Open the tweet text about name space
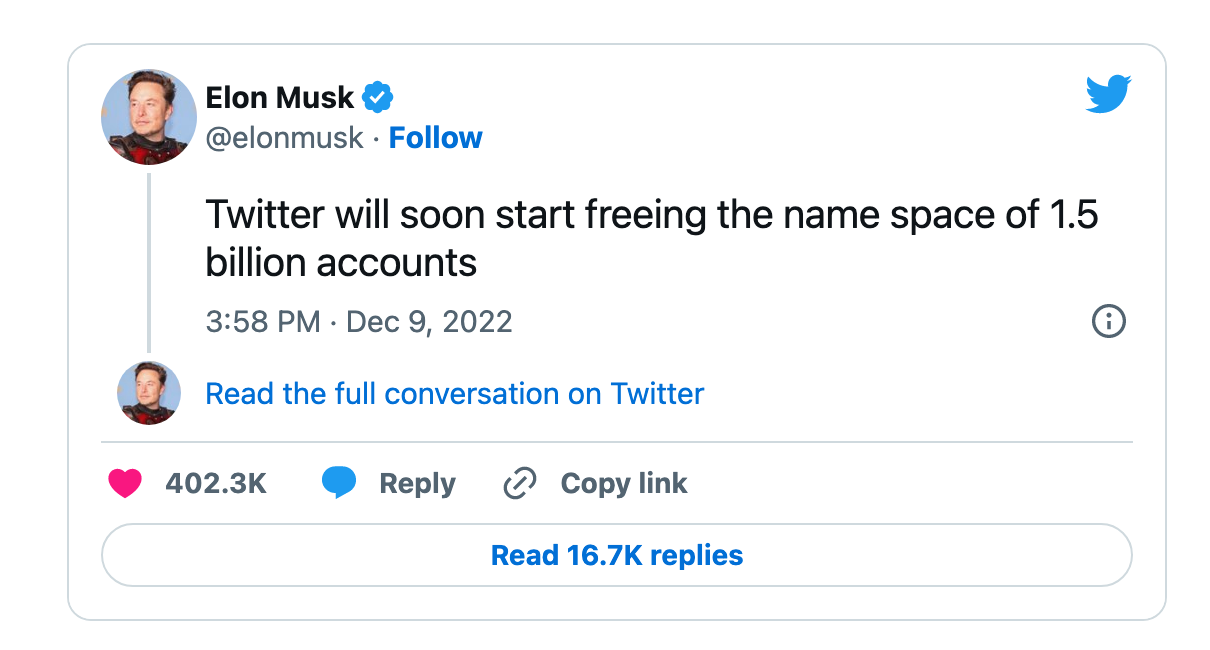1210x650 pixels. (x=651, y=238)
